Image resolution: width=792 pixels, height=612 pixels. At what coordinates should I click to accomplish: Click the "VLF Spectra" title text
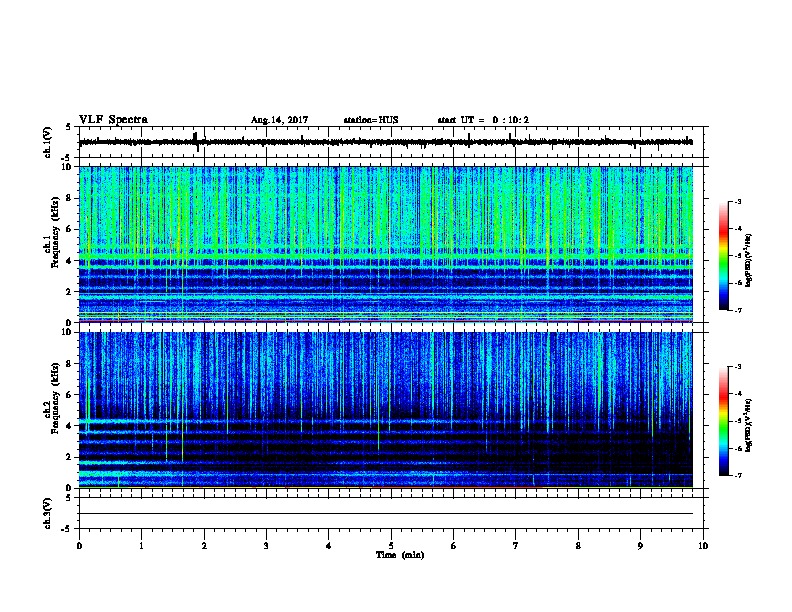113,120
